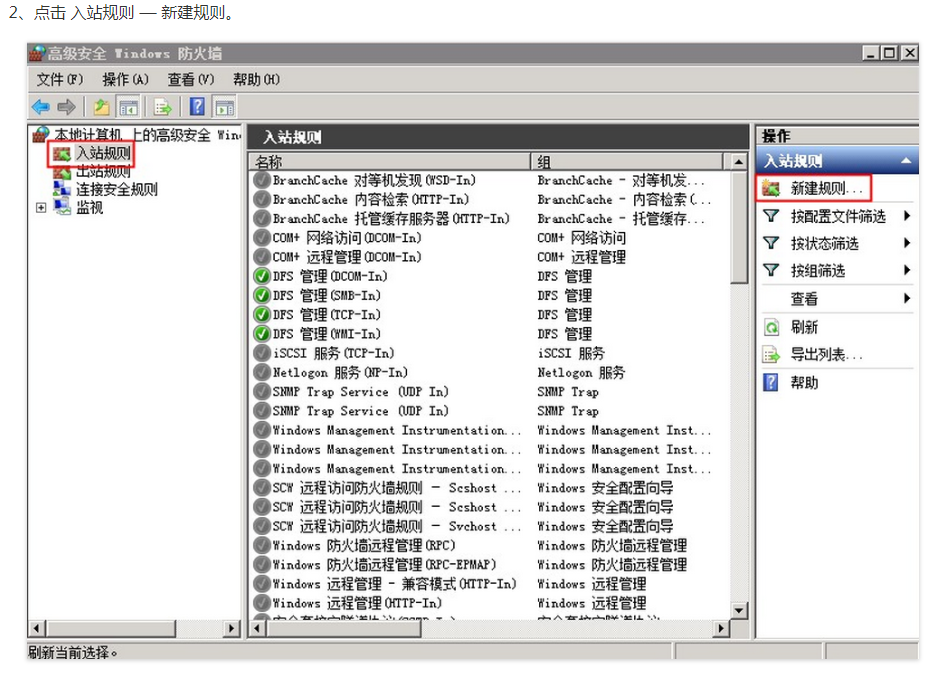This screenshot has height=677, width=950.
Task: Select Windows 远程管理 (HTTP-In) rule
Action: (357, 604)
